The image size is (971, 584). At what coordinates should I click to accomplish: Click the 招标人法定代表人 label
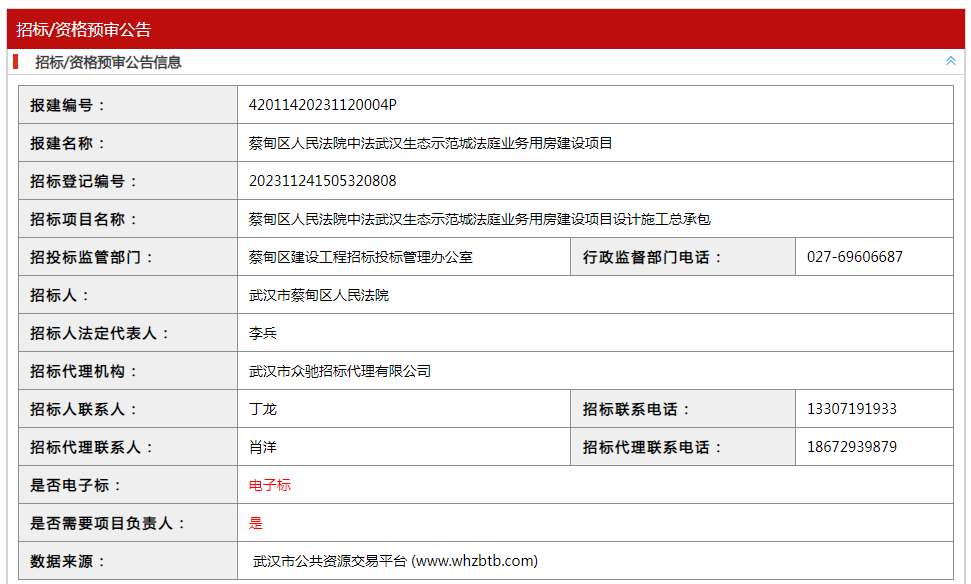point(99,333)
